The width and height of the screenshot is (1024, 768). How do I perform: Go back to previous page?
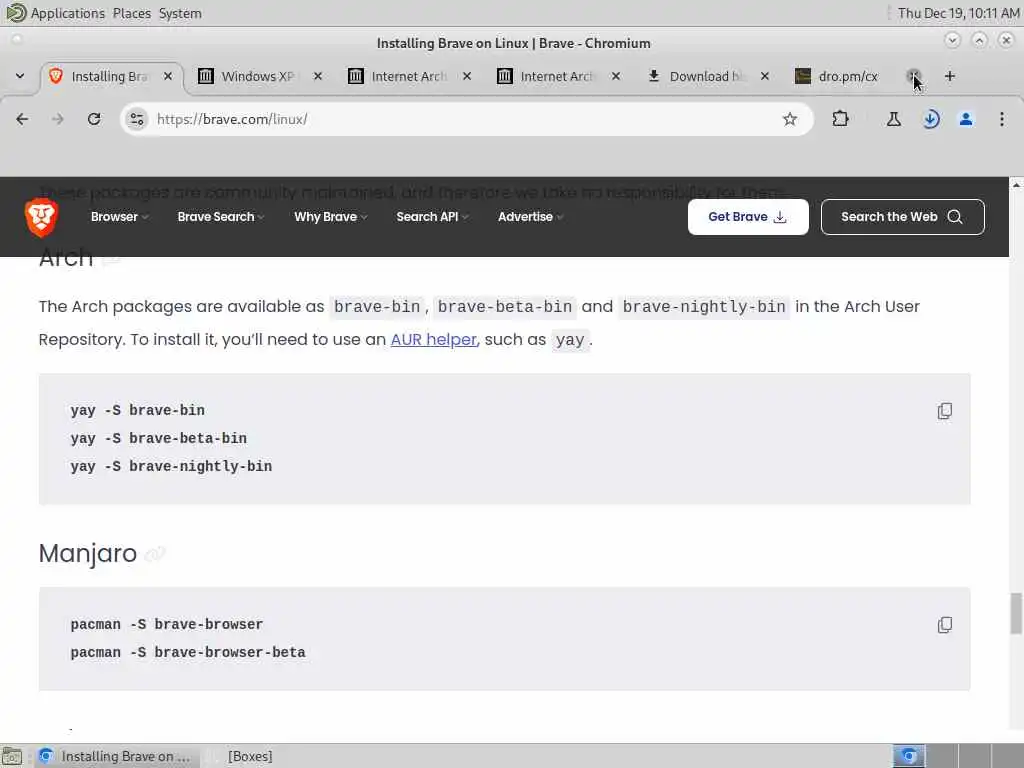22,119
